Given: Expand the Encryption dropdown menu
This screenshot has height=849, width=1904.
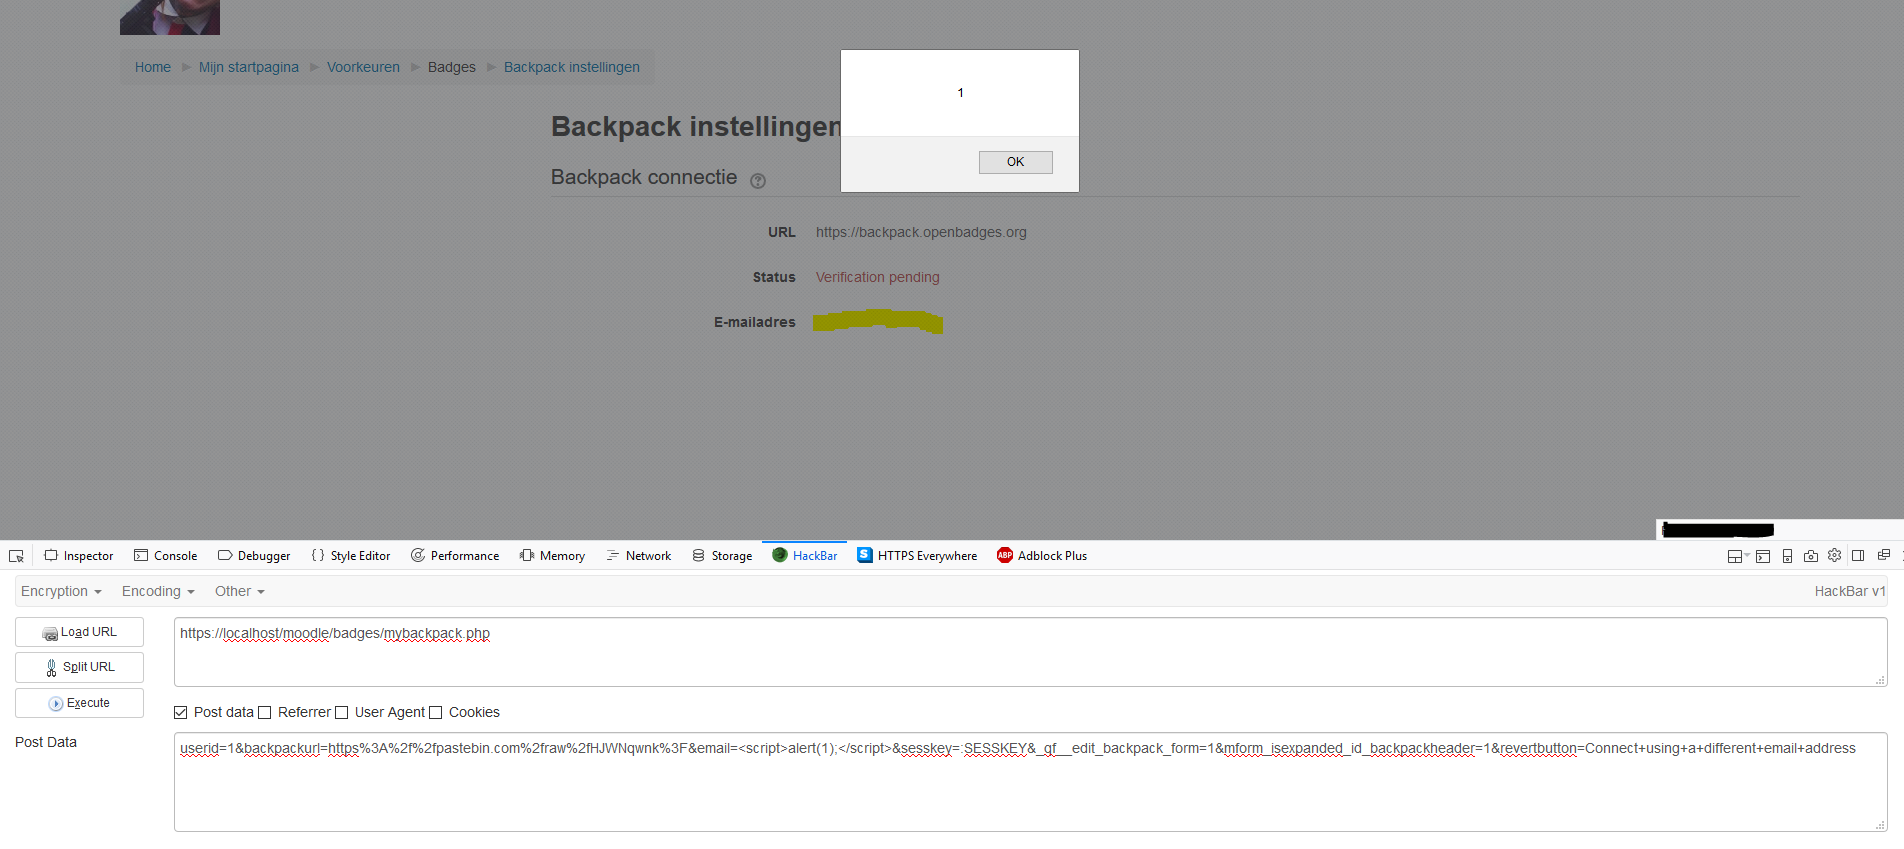Looking at the screenshot, I should coord(61,592).
